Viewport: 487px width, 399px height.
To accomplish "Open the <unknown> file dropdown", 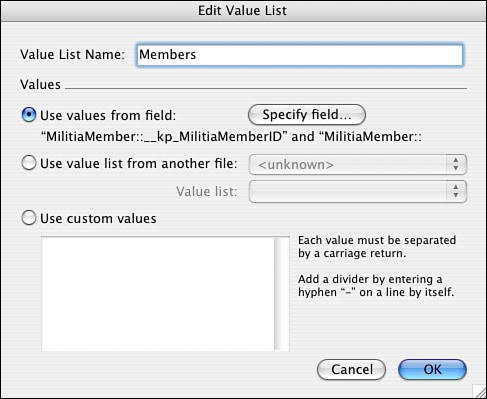I will 358,164.
